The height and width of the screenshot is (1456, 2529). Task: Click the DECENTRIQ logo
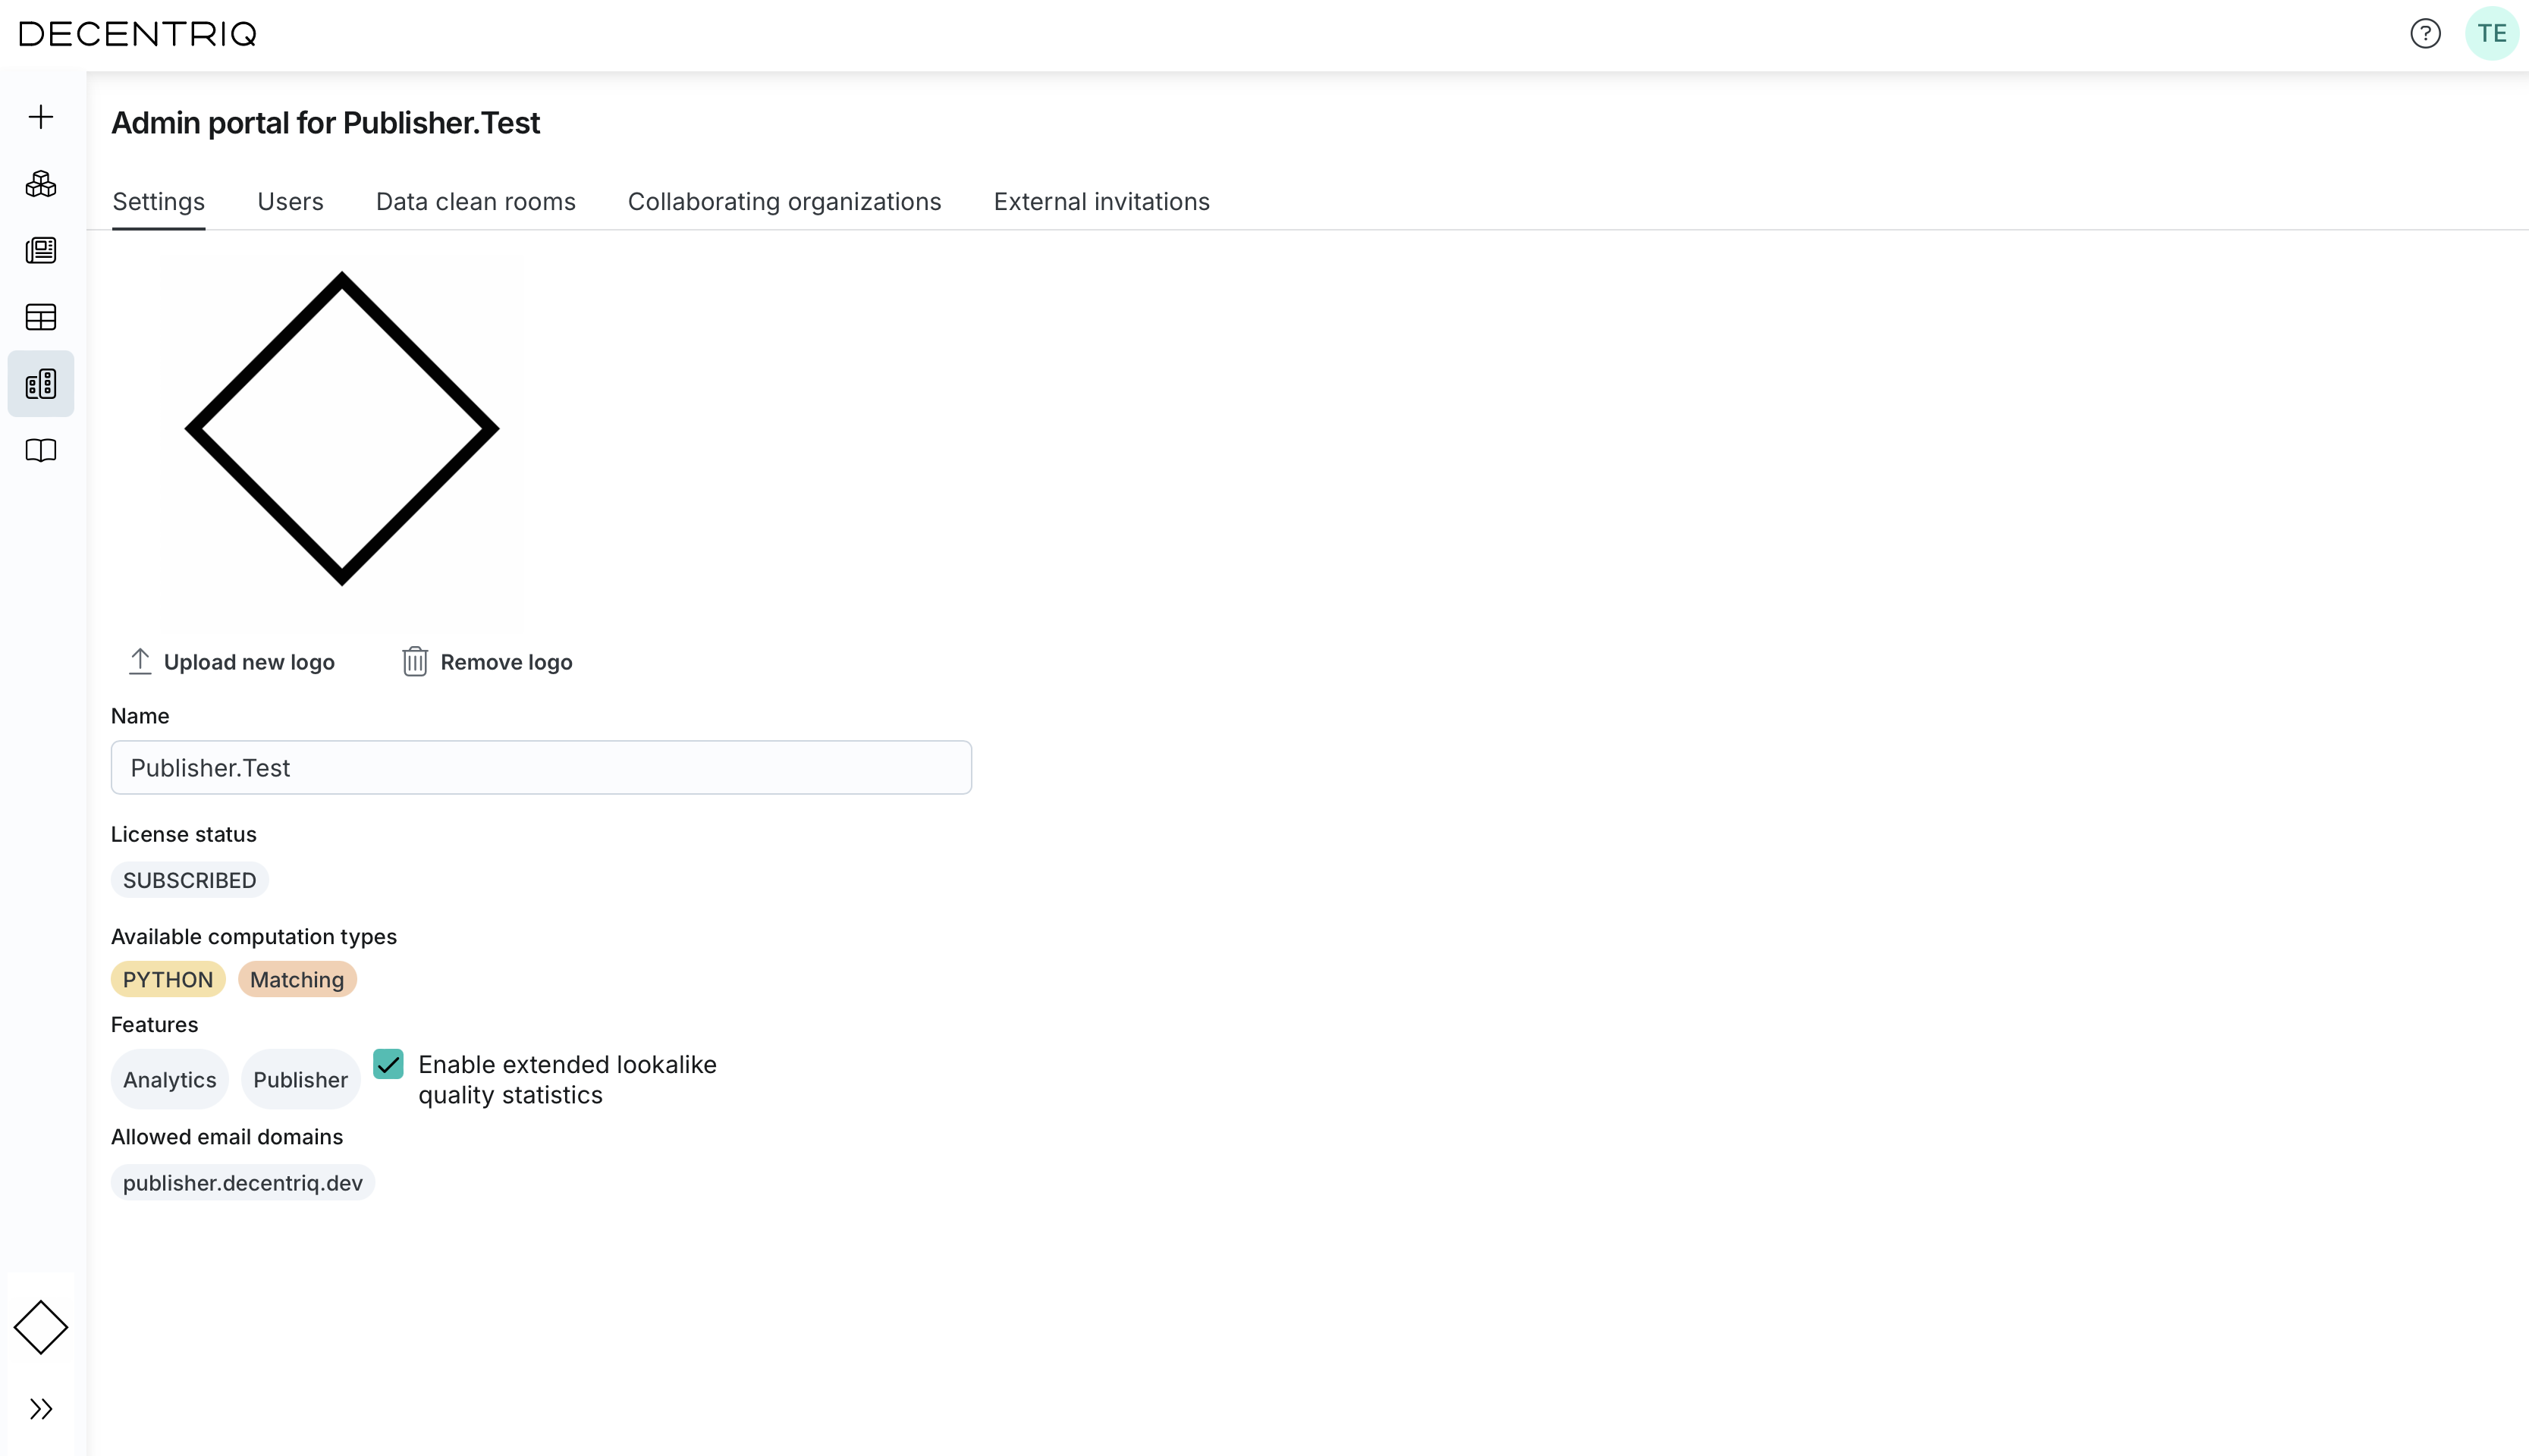[x=138, y=34]
